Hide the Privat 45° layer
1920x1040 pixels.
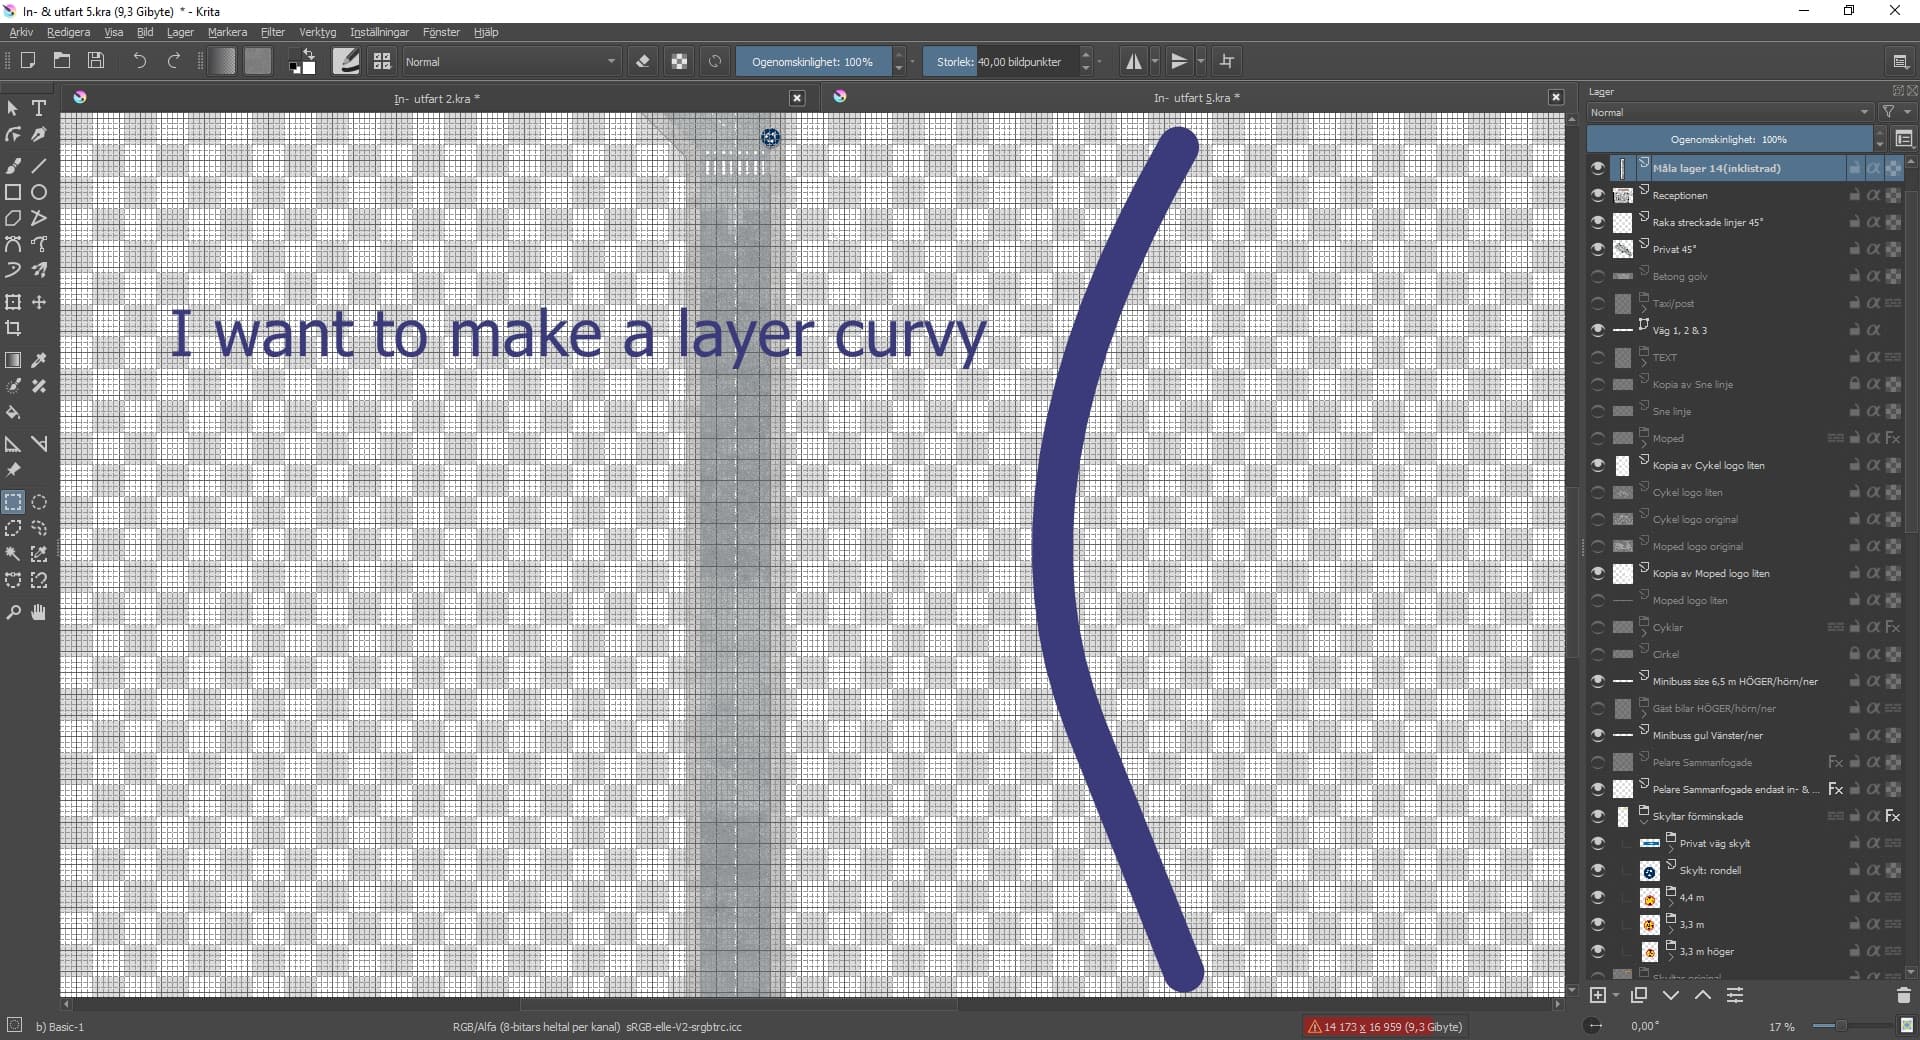1597,249
